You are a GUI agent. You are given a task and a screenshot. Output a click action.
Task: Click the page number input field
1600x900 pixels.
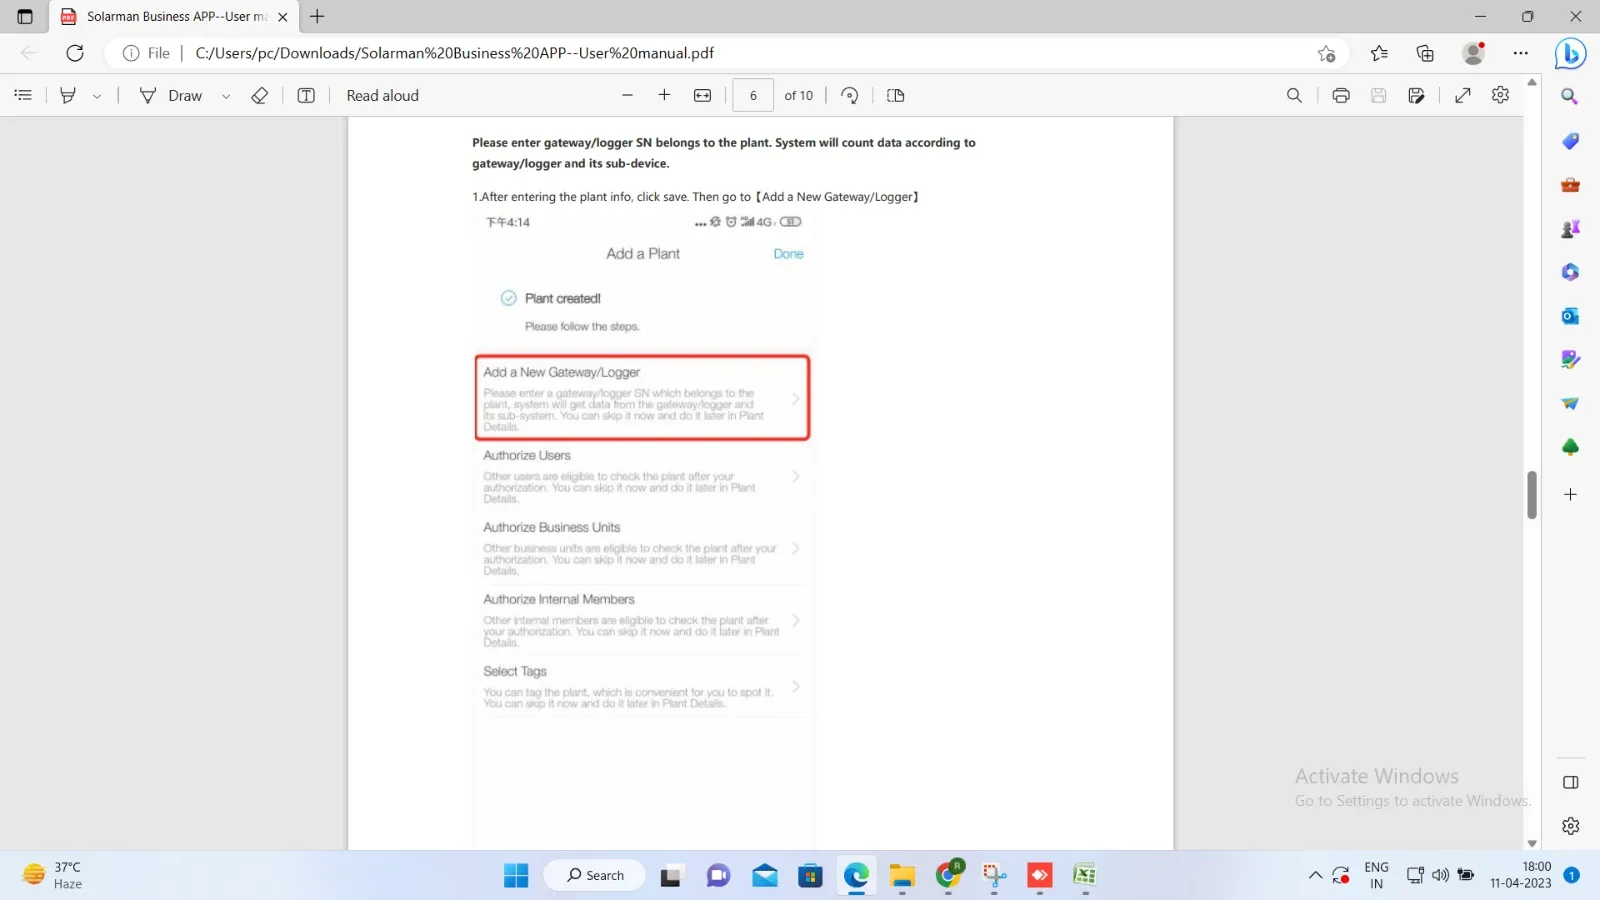click(753, 95)
